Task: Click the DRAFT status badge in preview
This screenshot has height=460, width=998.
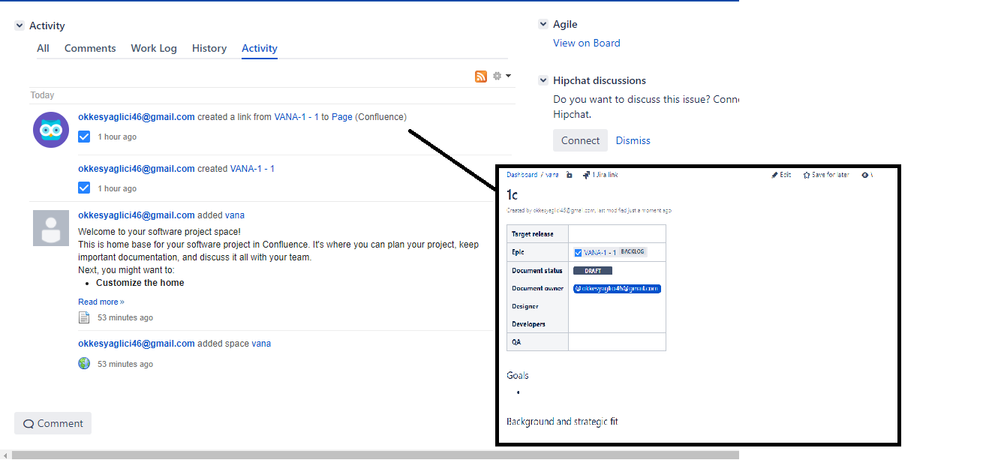Action: click(x=593, y=270)
